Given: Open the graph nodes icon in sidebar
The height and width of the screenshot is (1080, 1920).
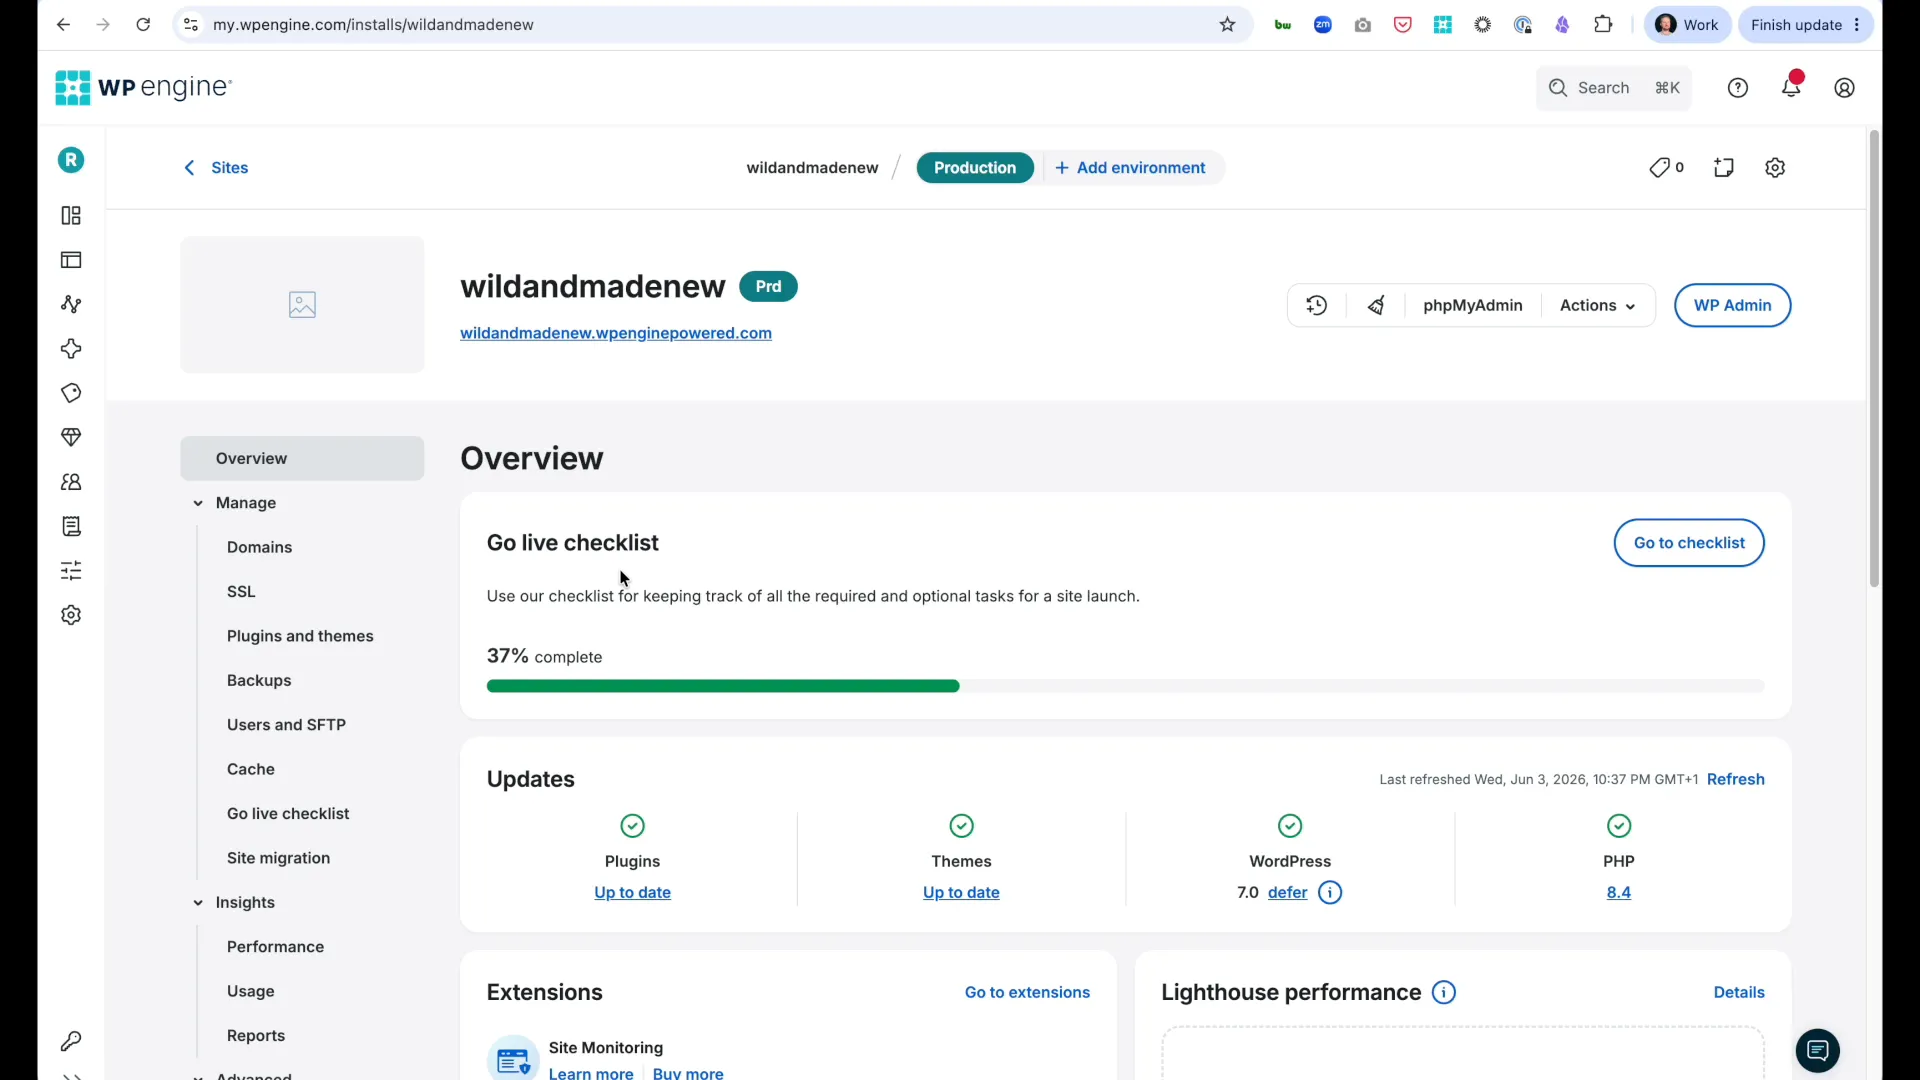Looking at the screenshot, I should click(x=71, y=304).
